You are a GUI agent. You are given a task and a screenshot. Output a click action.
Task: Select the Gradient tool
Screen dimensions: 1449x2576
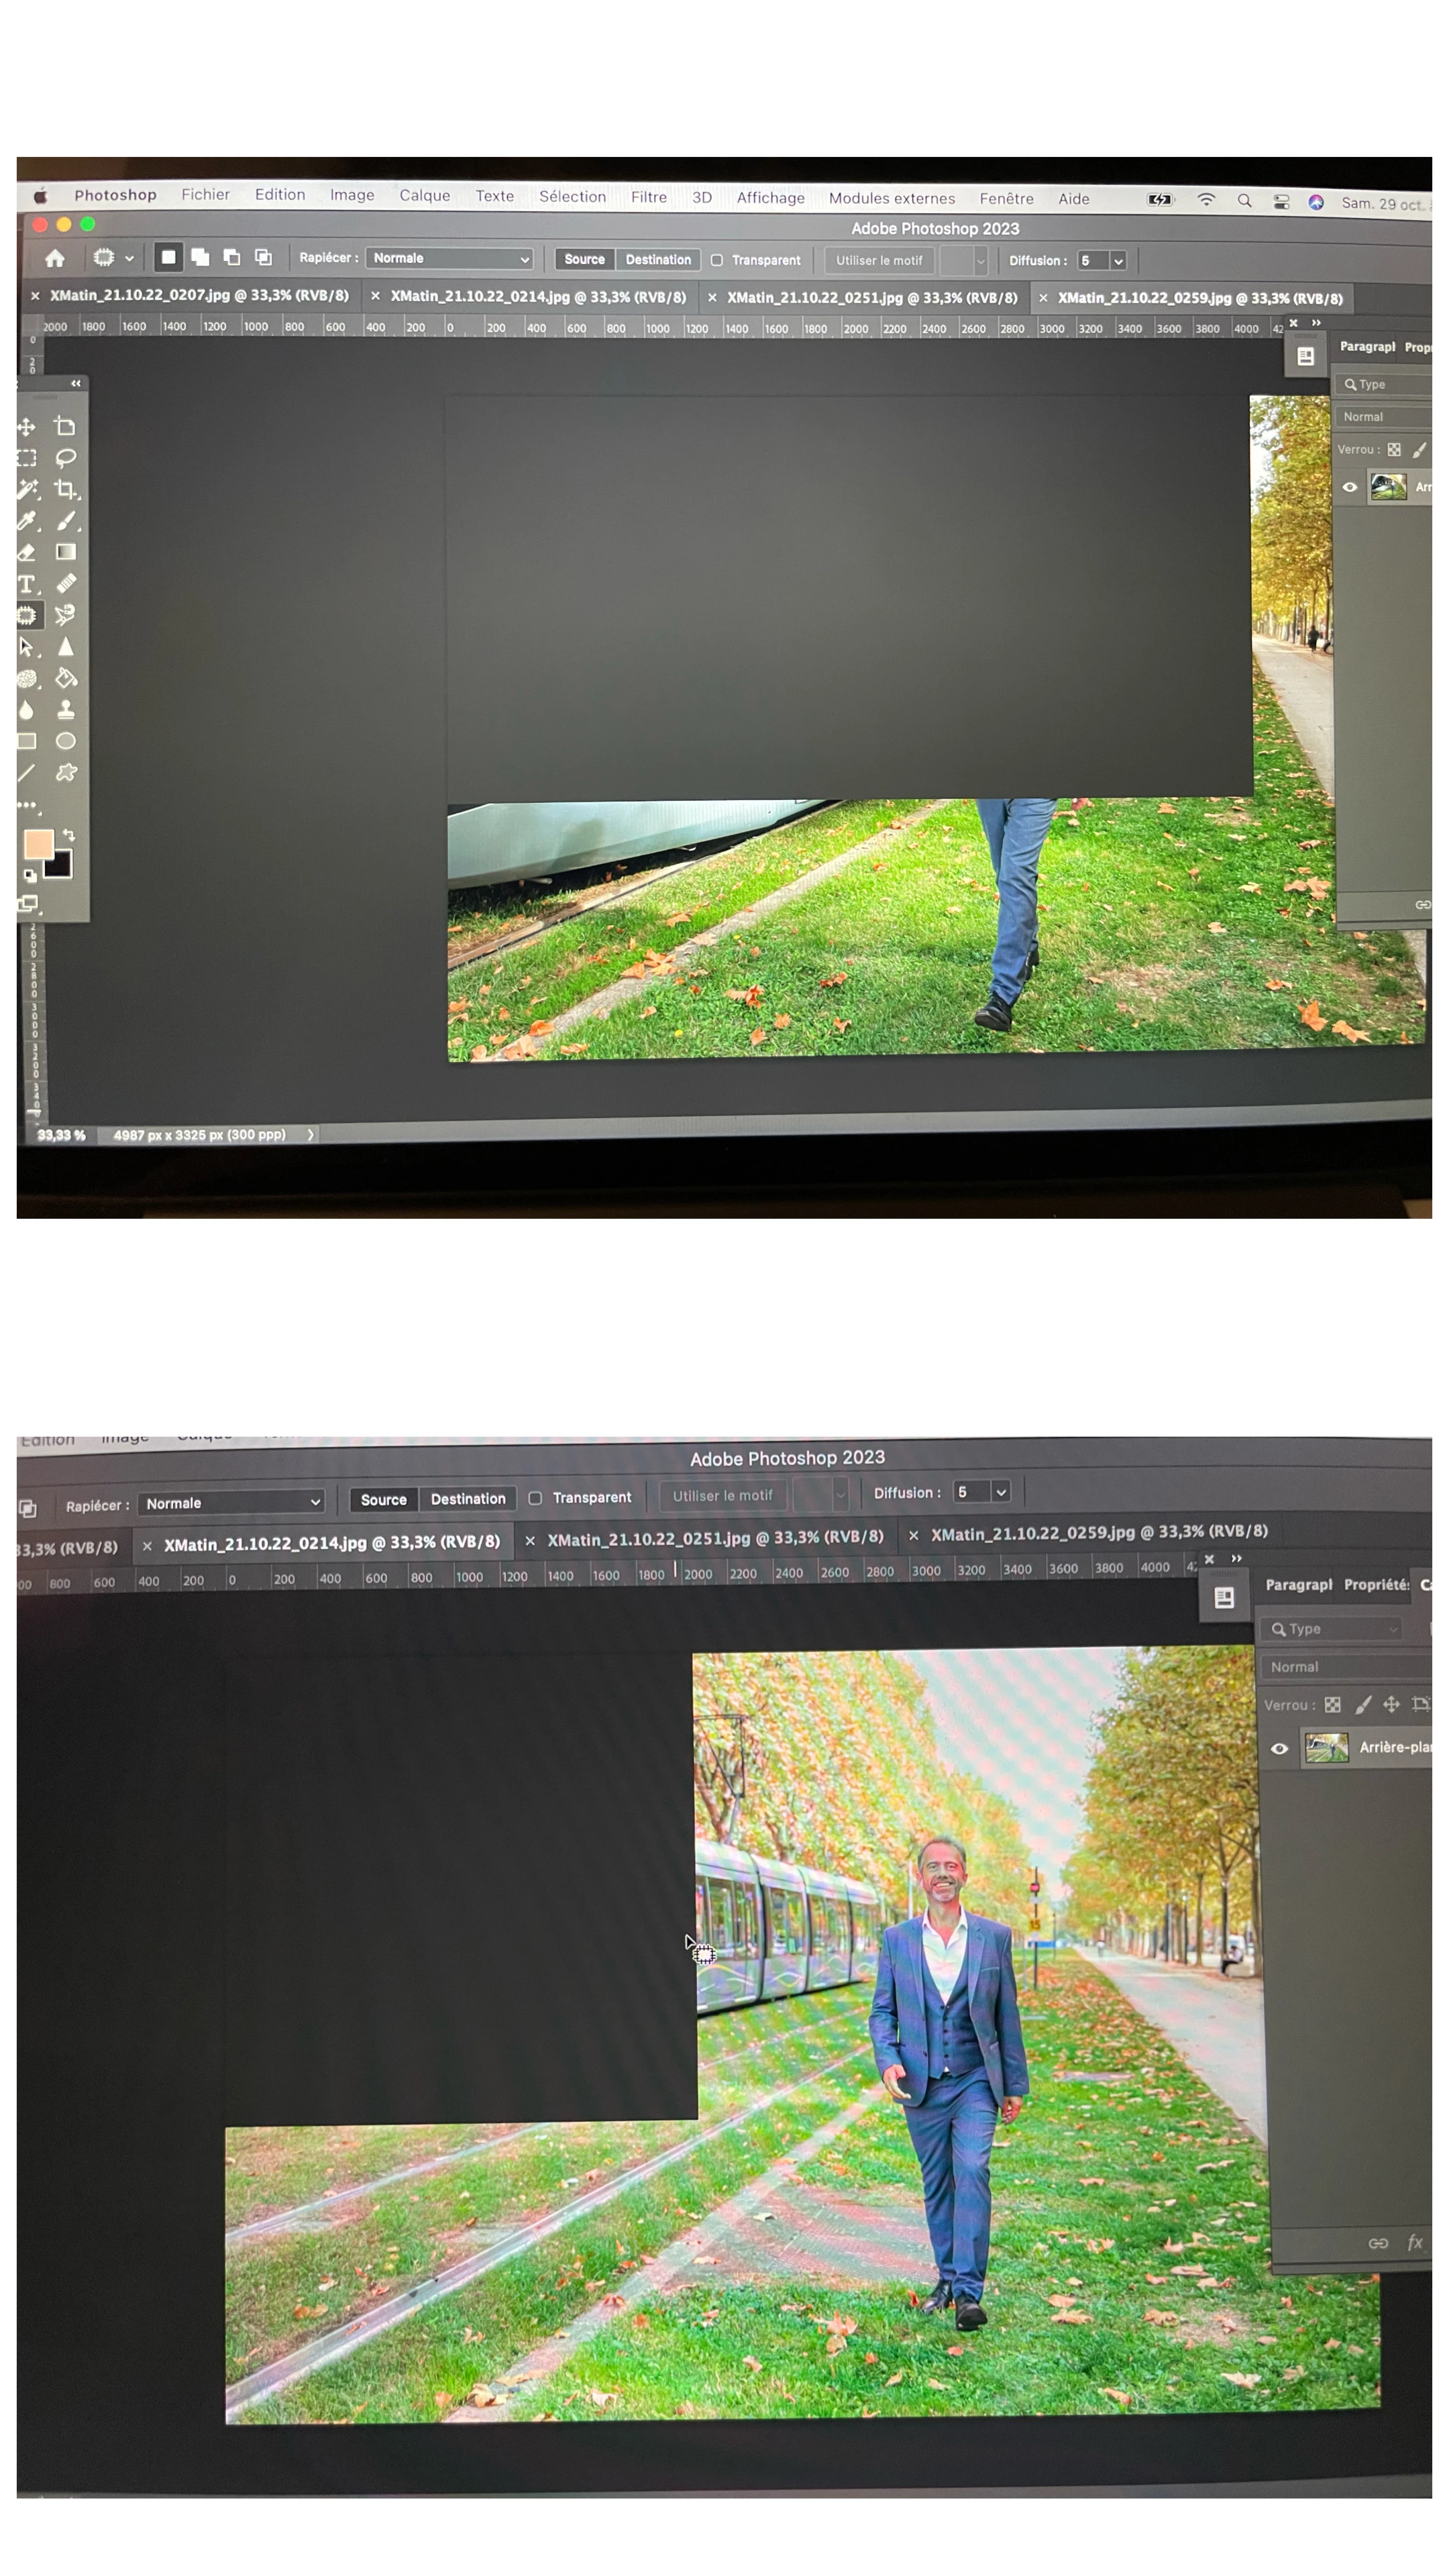coord(66,552)
